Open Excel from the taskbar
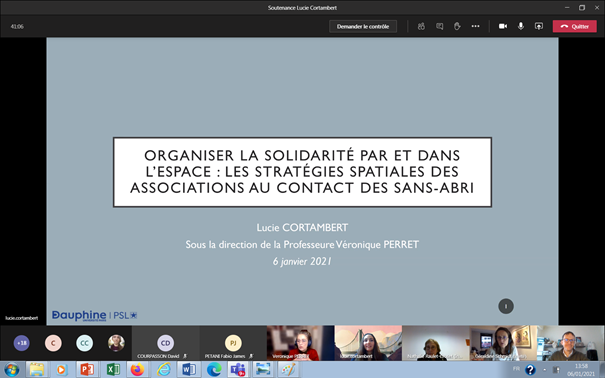 [113, 370]
